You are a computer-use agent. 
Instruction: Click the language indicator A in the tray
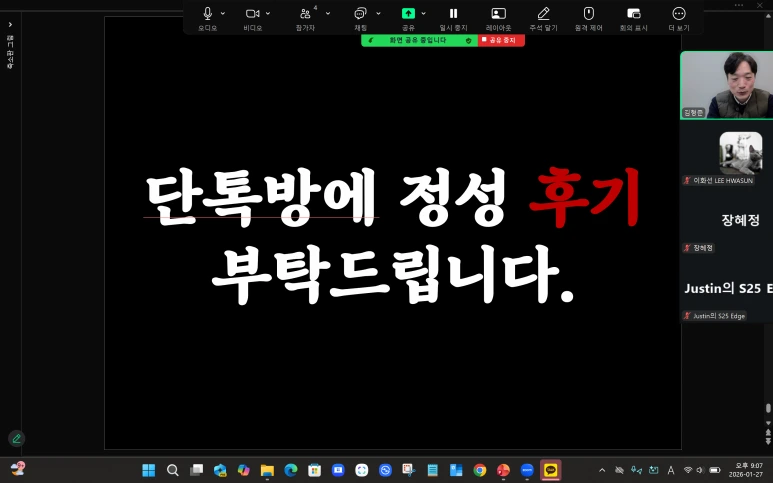tap(671, 470)
